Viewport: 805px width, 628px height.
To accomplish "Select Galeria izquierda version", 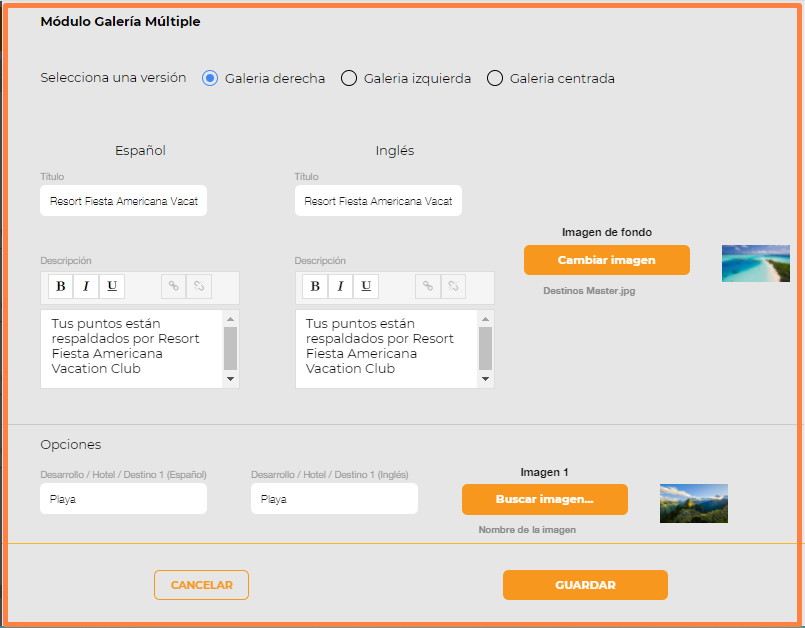I will click(349, 78).
